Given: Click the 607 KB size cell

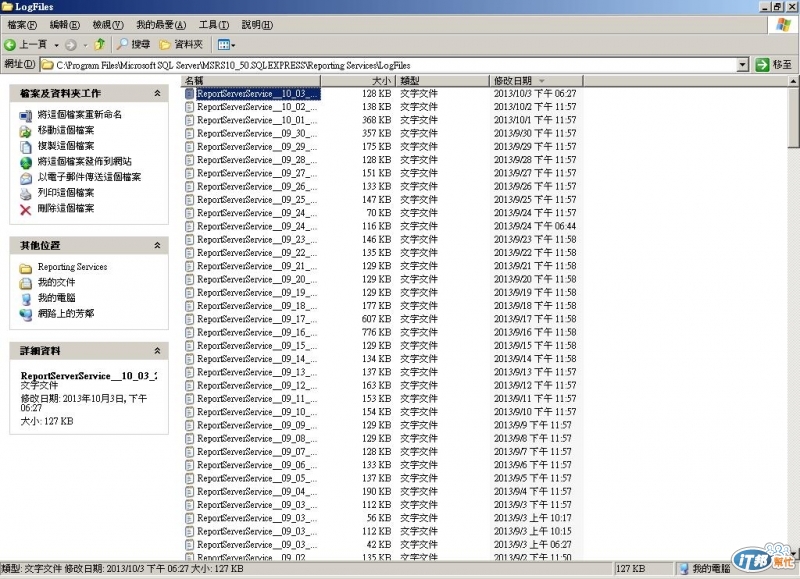Looking at the screenshot, I should (377, 319).
